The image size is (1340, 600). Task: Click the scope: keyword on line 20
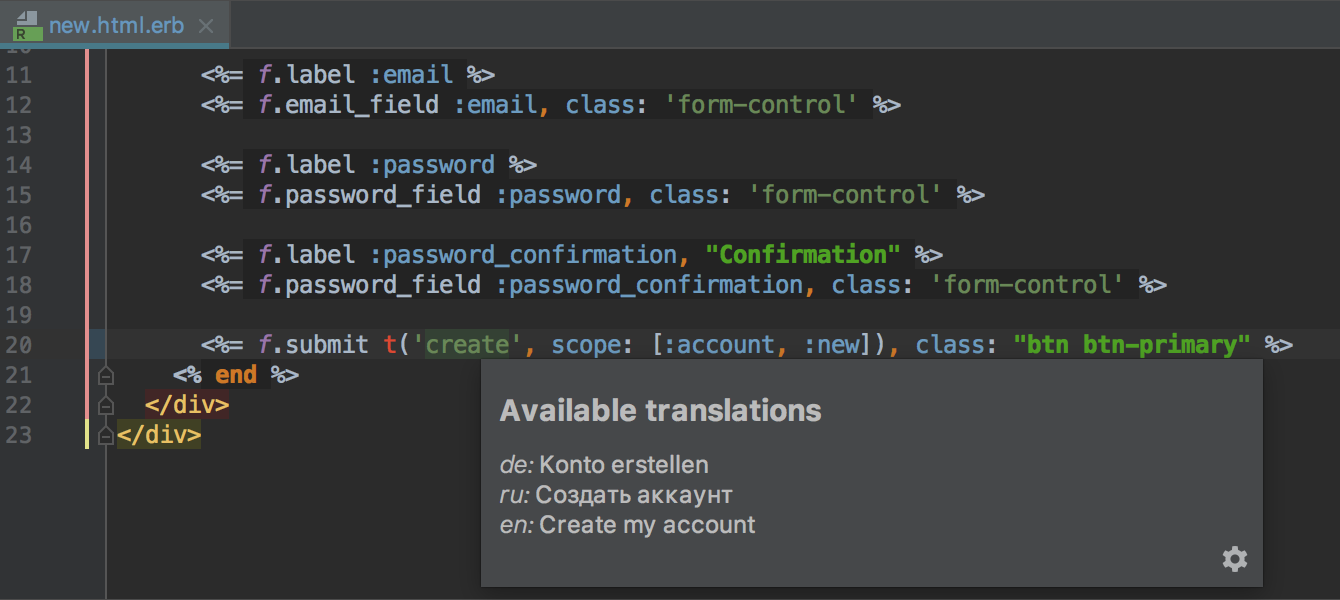point(593,345)
